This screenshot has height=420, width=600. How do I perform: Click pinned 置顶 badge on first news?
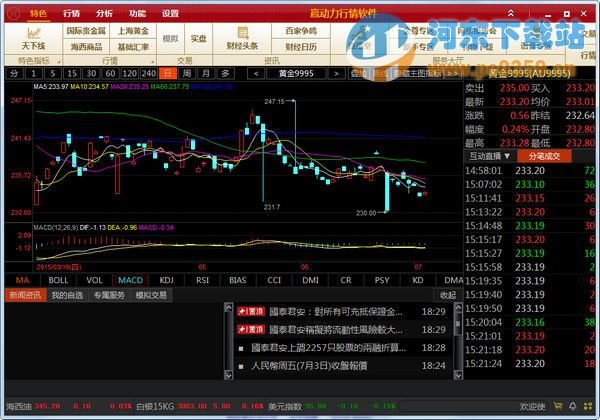pyautogui.click(x=250, y=311)
